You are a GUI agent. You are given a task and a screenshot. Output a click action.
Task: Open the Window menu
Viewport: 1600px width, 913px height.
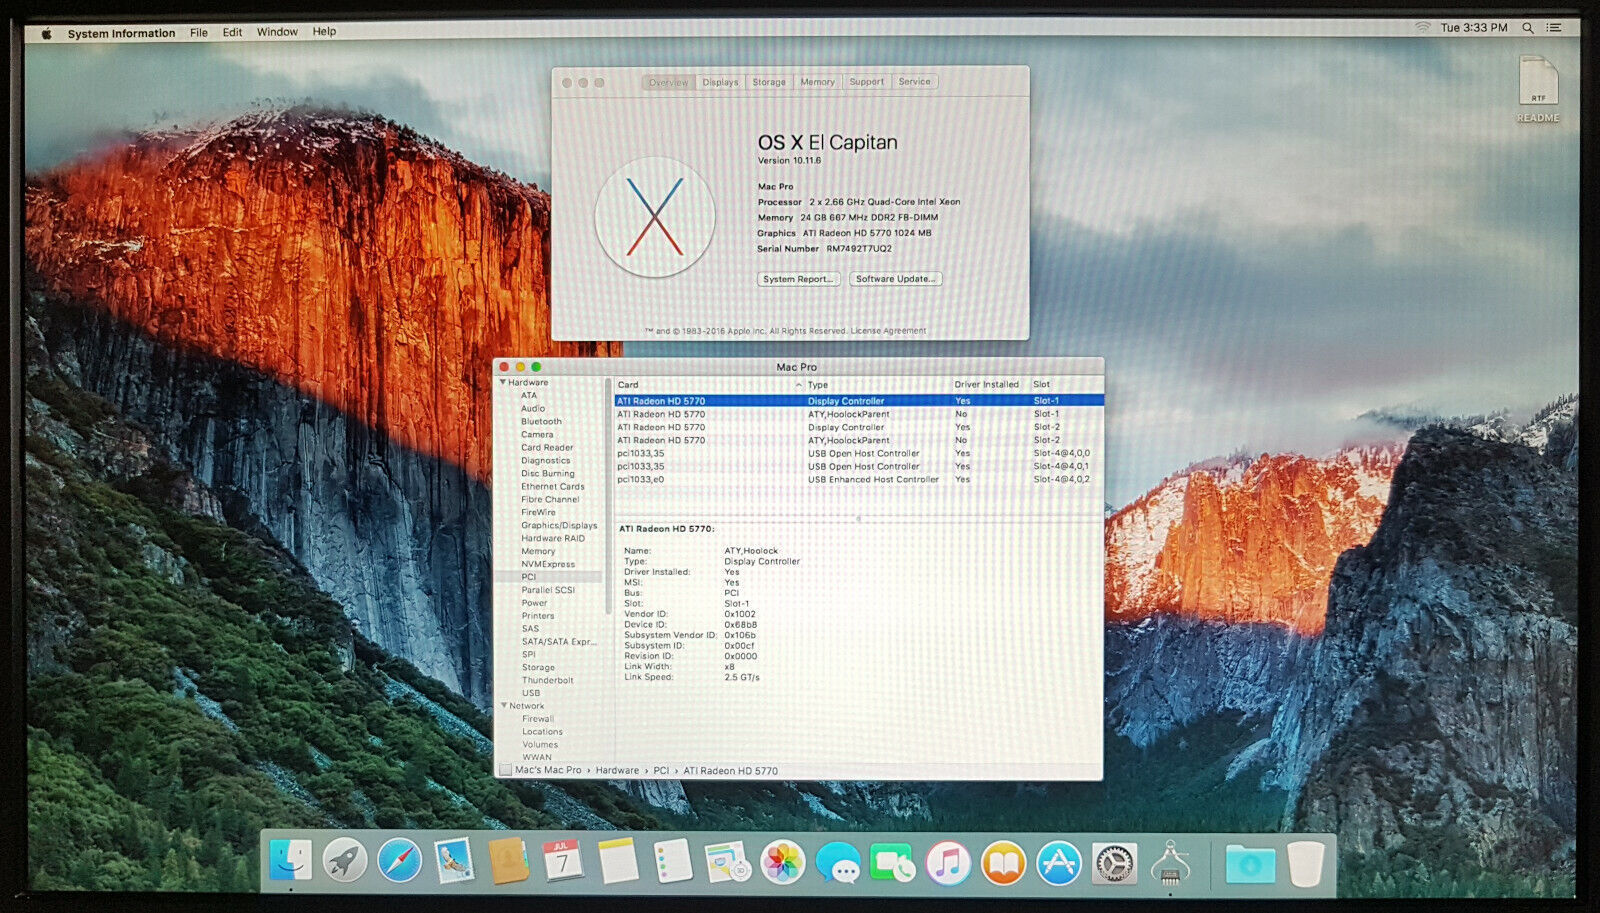pyautogui.click(x=277, y=32)
